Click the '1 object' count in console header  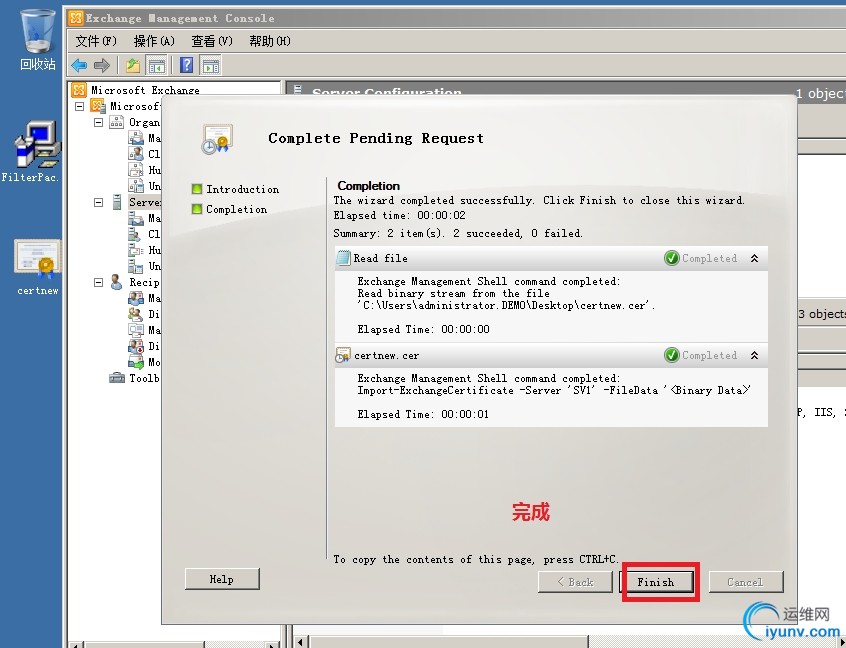tap(821, 93)
